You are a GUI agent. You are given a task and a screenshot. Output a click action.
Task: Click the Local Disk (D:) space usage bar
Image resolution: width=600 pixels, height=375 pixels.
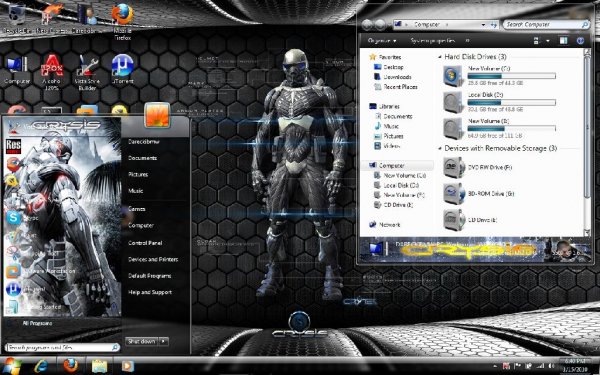[x=512, y=103]
